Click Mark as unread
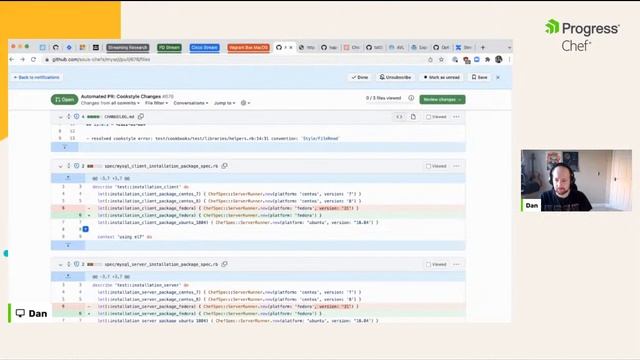This screenshot has width=640, height=360. coord(442,77)
